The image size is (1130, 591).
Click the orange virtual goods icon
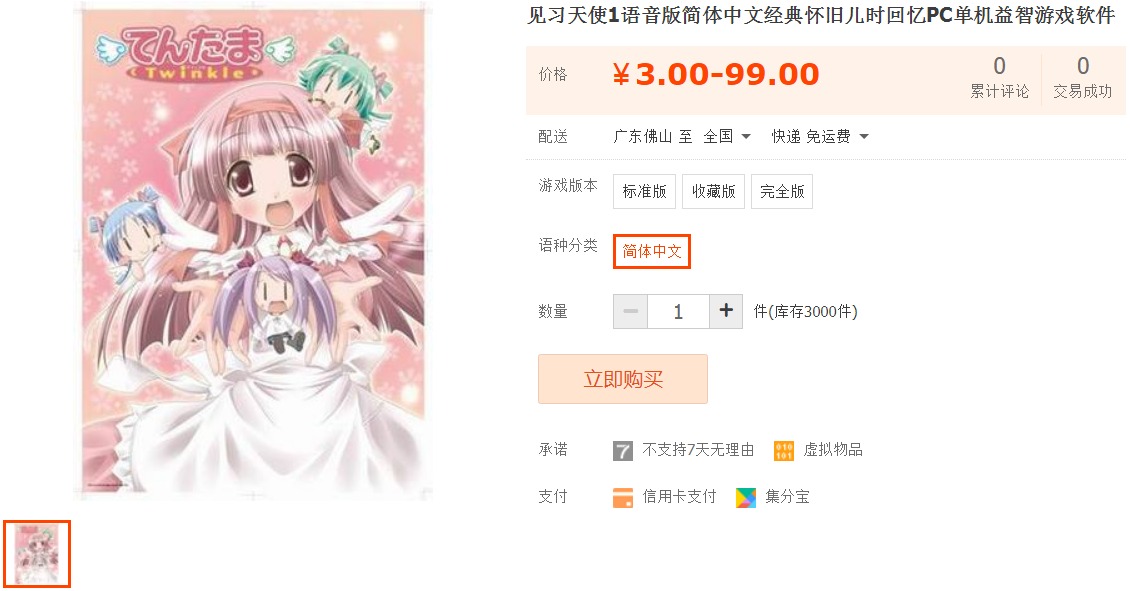pyautogui.click(x=783, y=450)
